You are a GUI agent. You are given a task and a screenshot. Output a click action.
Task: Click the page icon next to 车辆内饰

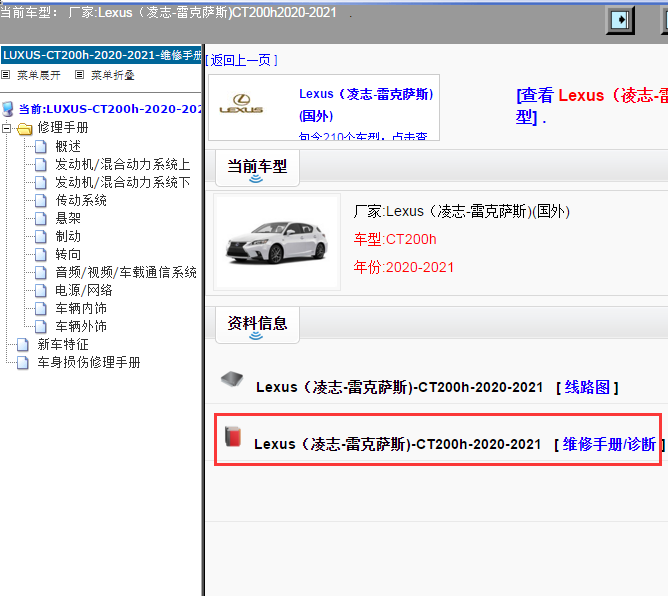click(40, 308)
